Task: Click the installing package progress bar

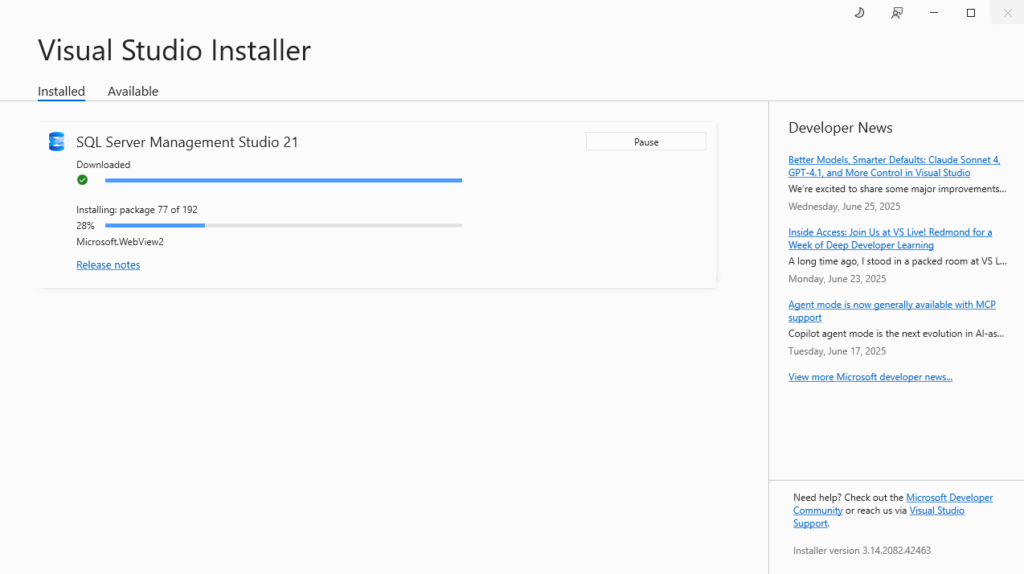Action: [x=283, y=225]
